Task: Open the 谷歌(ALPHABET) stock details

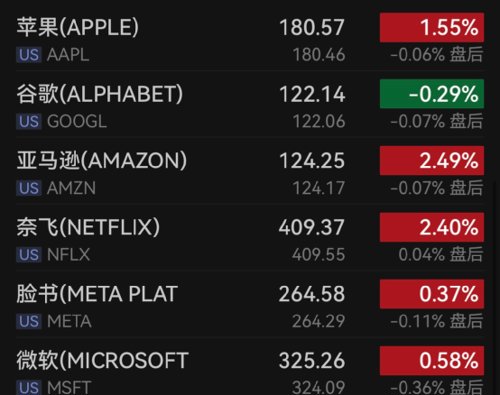Action: [x=250, y=104]
